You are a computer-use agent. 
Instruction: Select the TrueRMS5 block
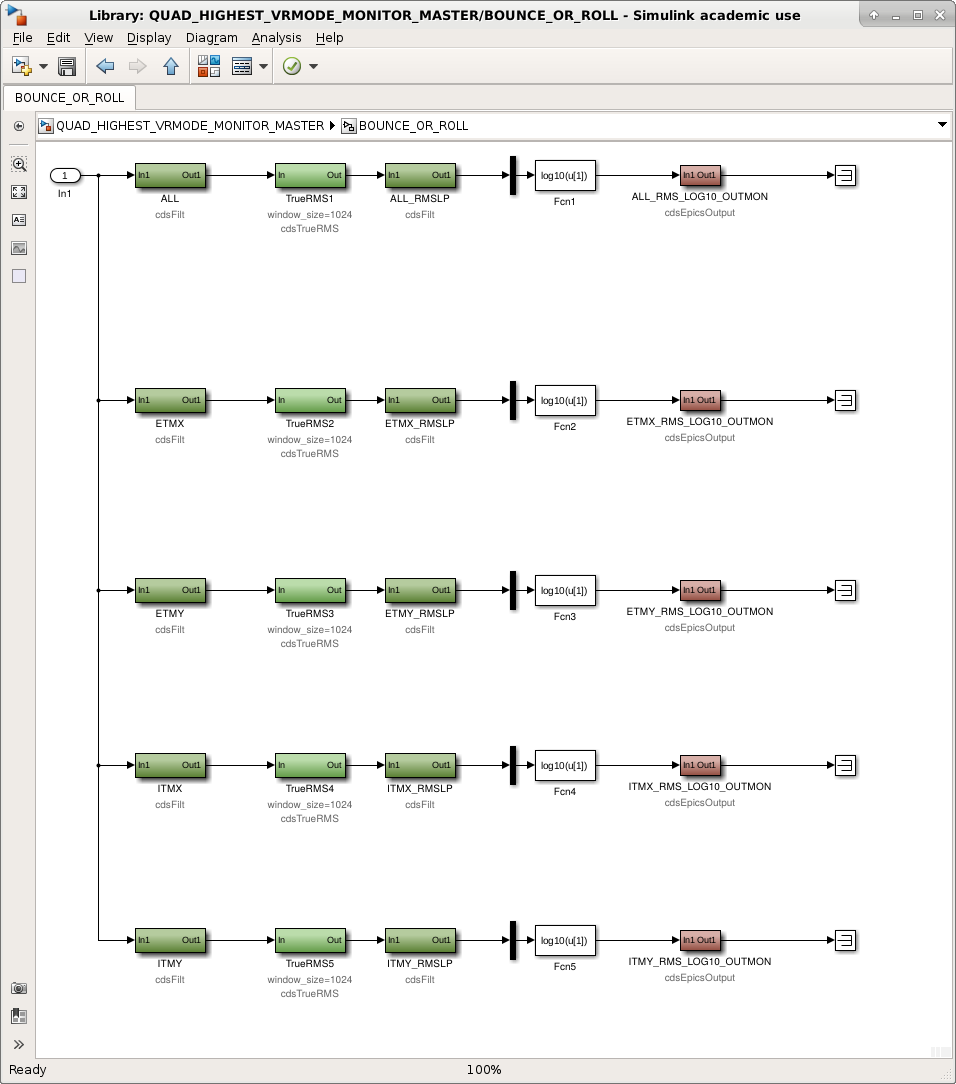tap(310, 940)
